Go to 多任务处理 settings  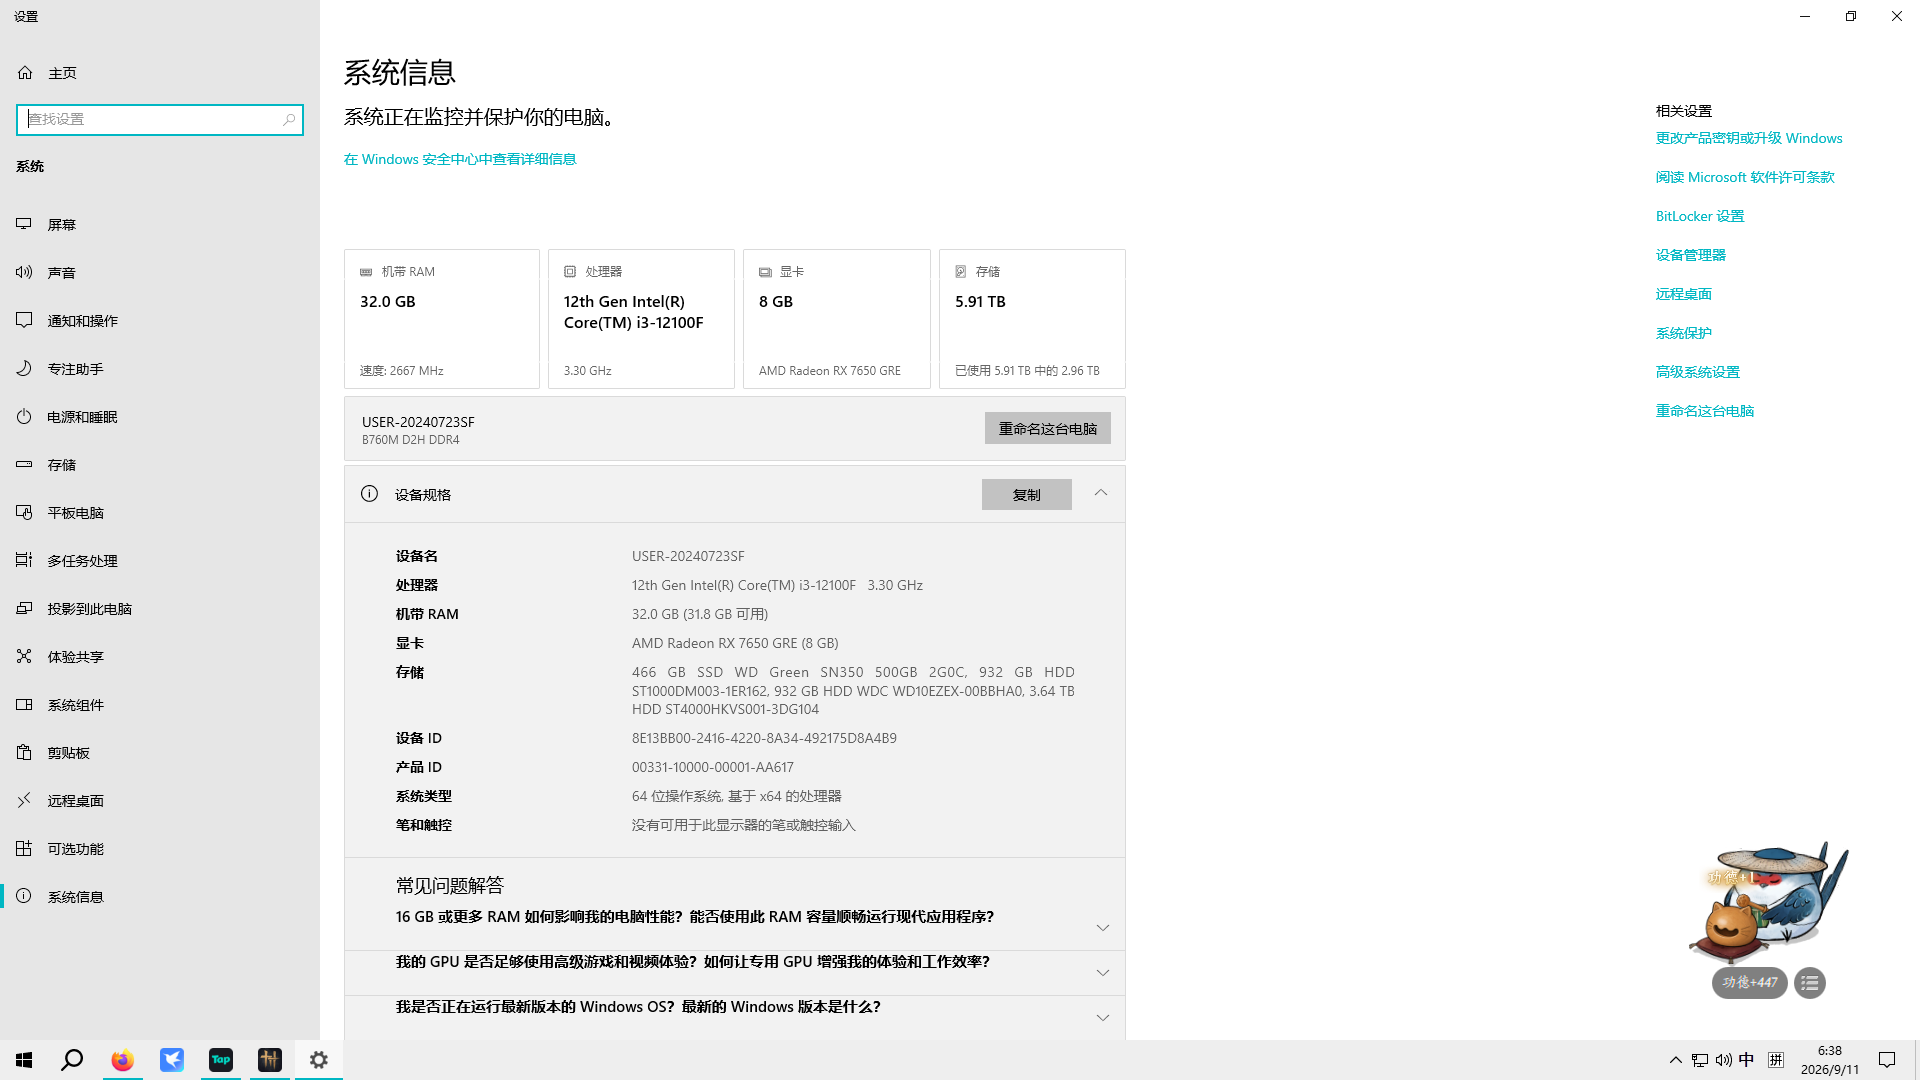pyautogui.click(x=160, y=561)
